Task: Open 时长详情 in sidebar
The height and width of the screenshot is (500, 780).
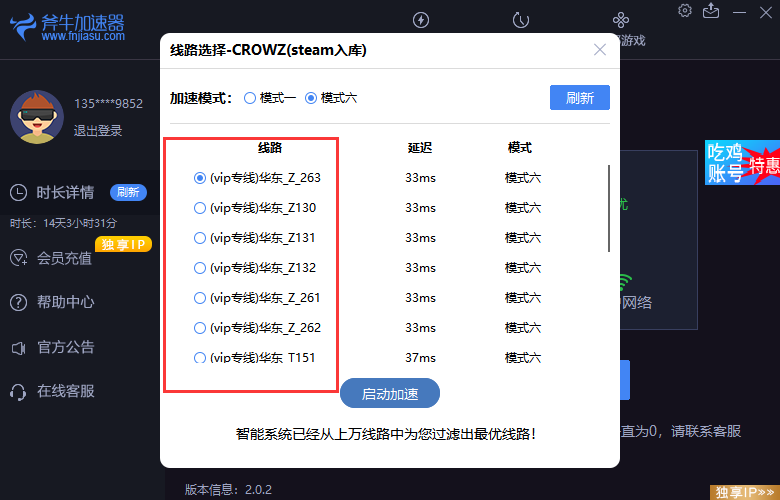Action: coord(65,193)
